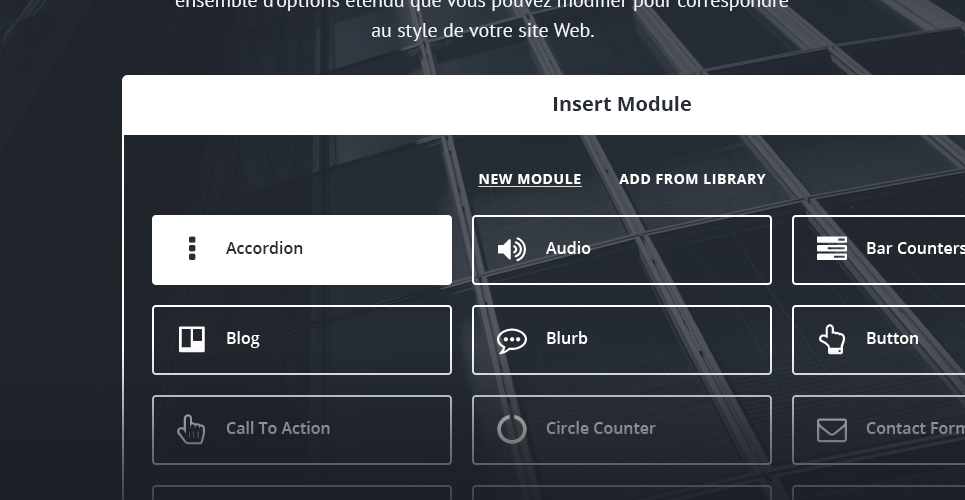Click the Accordion three-dots icon
This screenshot has width=965, height=500.
coord(192,248)
